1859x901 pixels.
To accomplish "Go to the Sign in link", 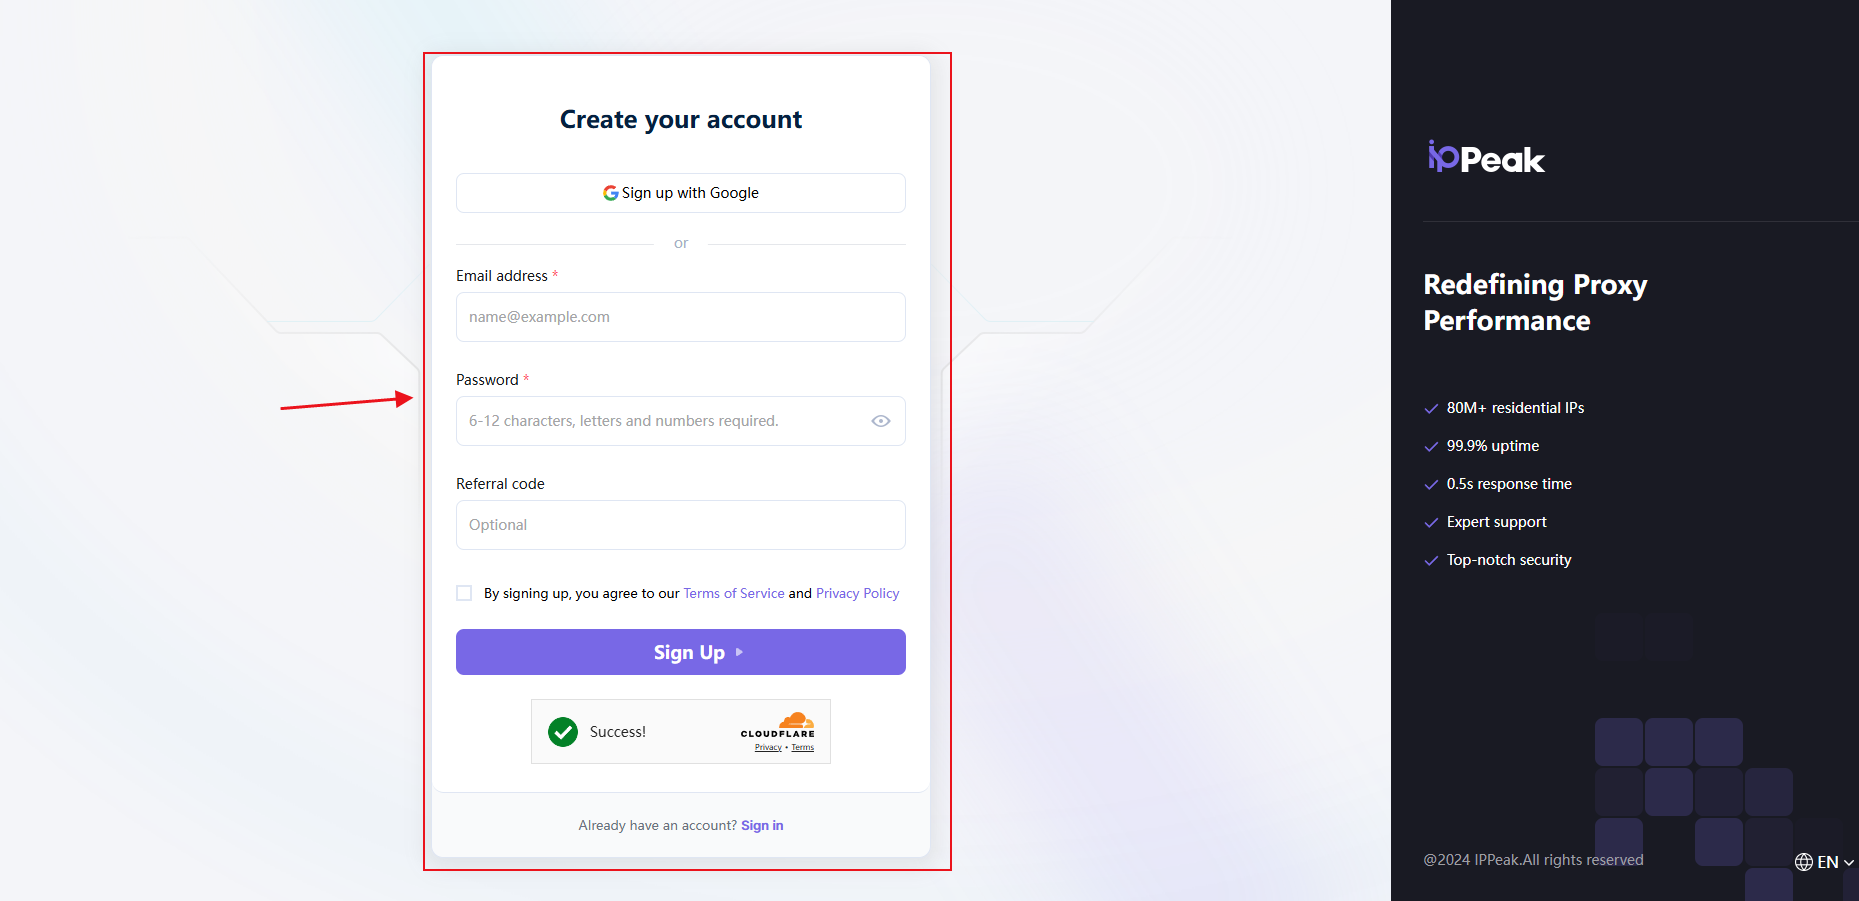I will [x=762, y=825].
